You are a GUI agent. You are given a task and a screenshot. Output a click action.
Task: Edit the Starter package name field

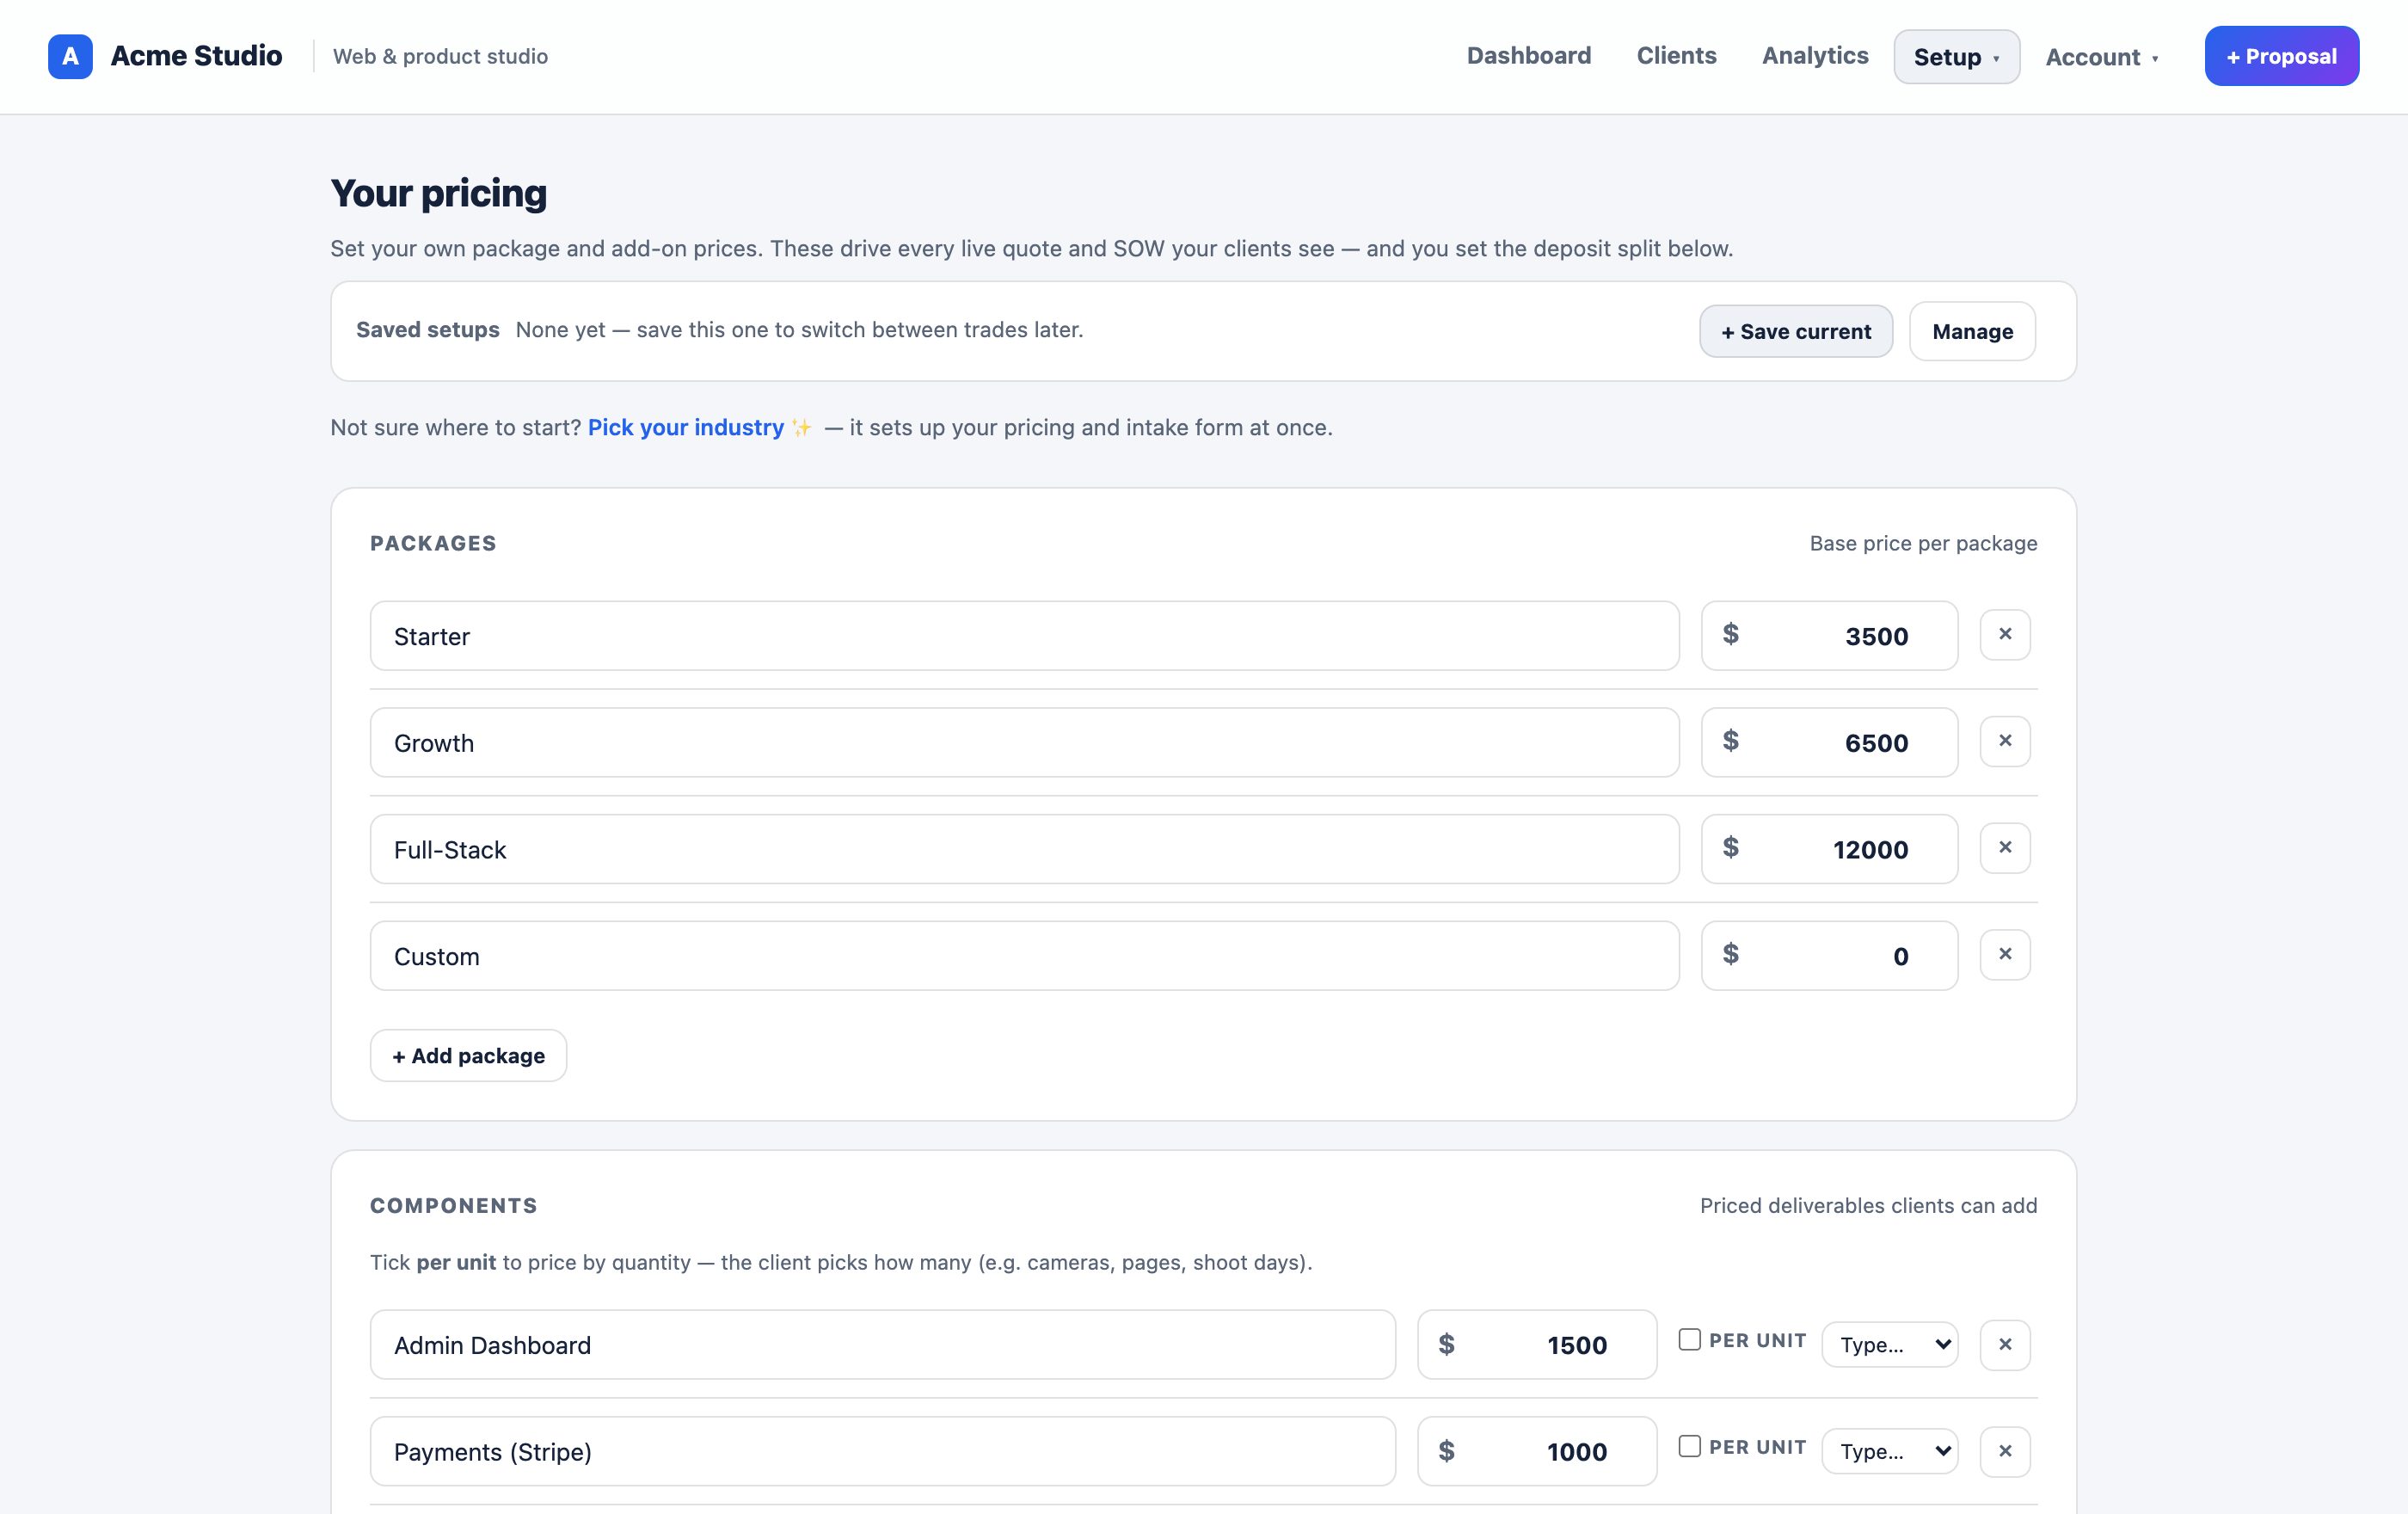(1024, 636)
